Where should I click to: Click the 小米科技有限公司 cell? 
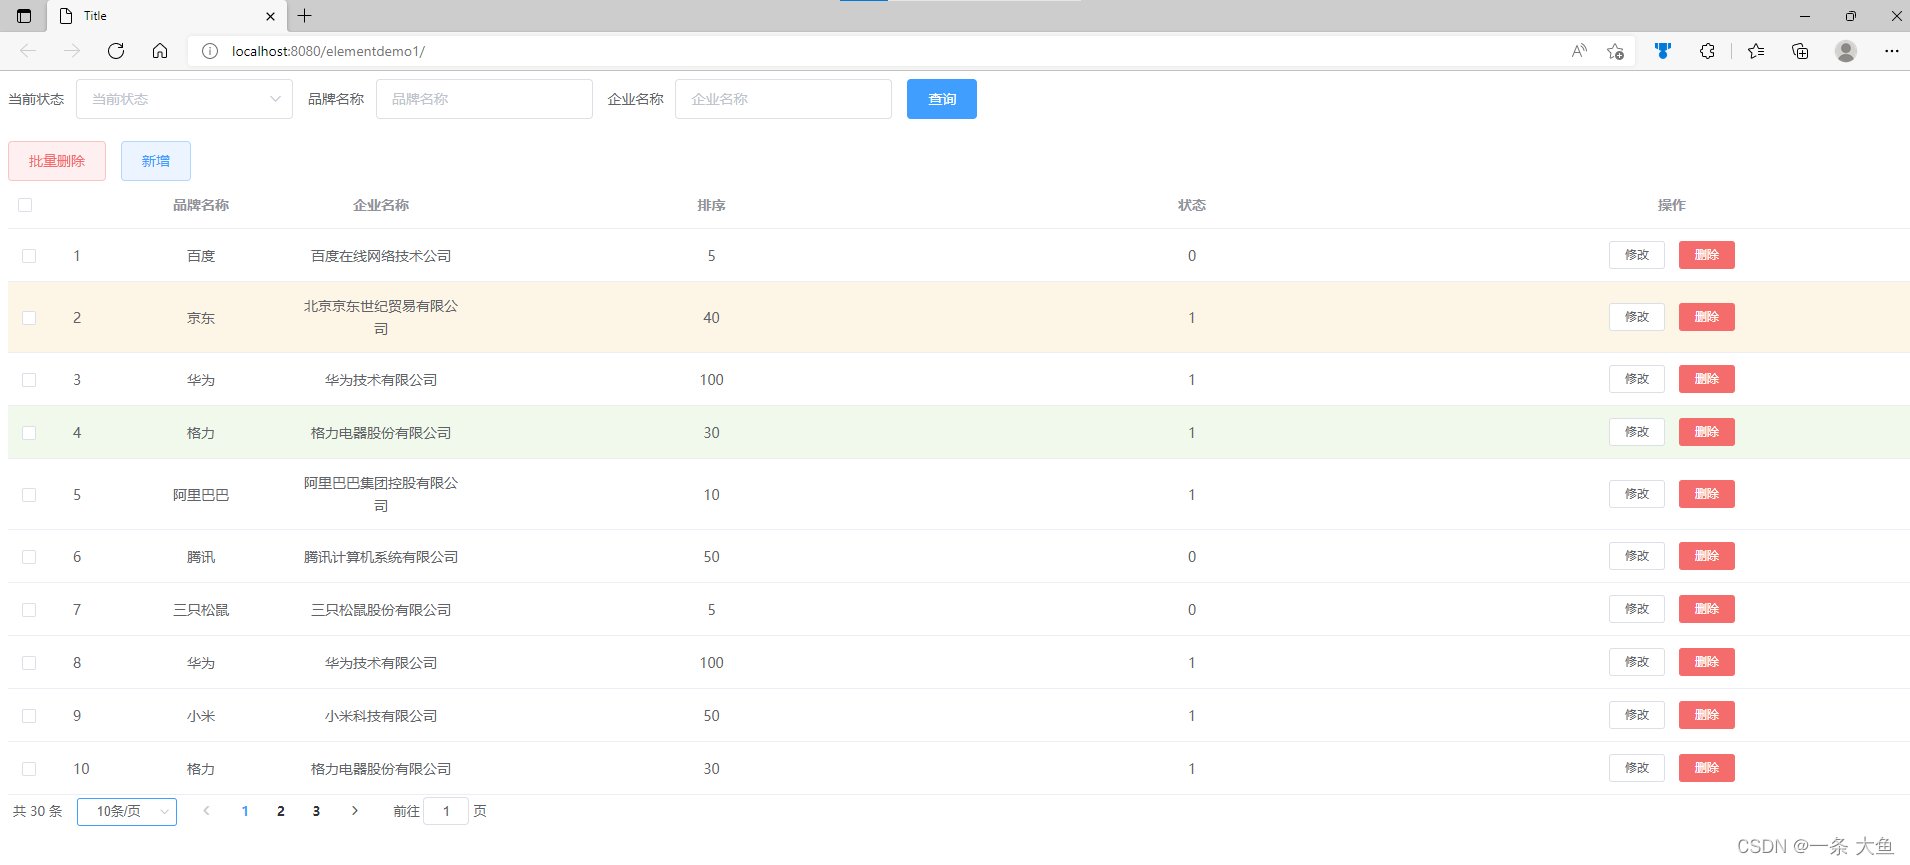coord(381,716)
